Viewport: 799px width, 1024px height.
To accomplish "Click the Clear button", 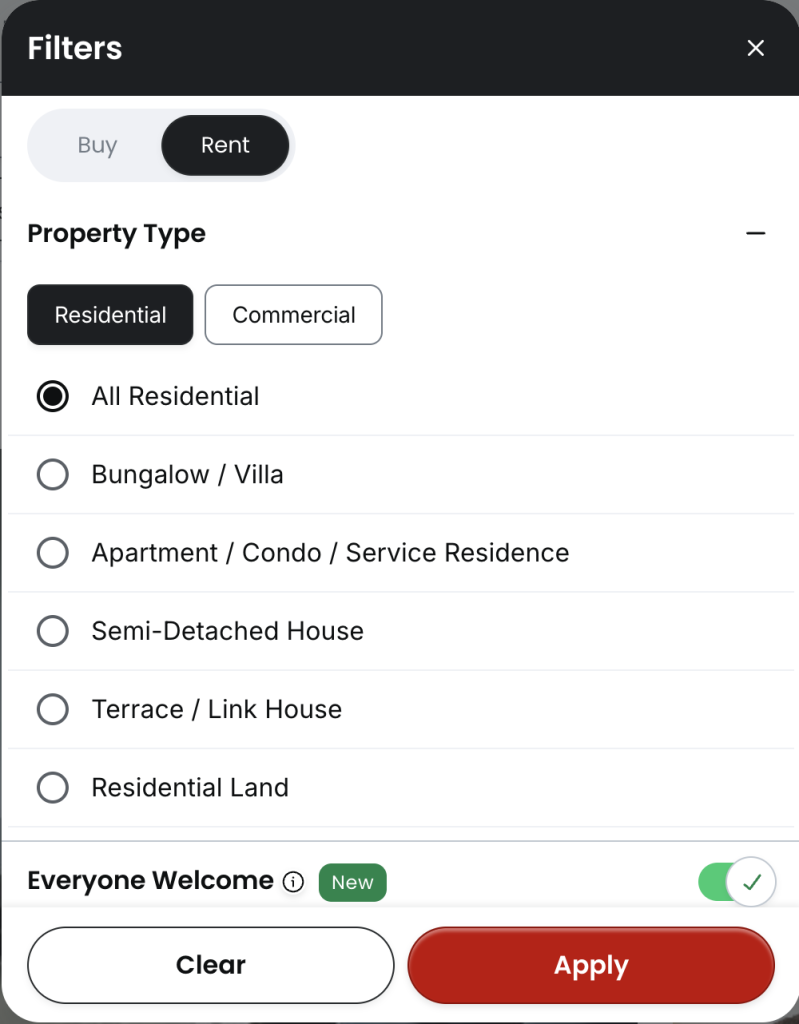I will pos(210,965).
